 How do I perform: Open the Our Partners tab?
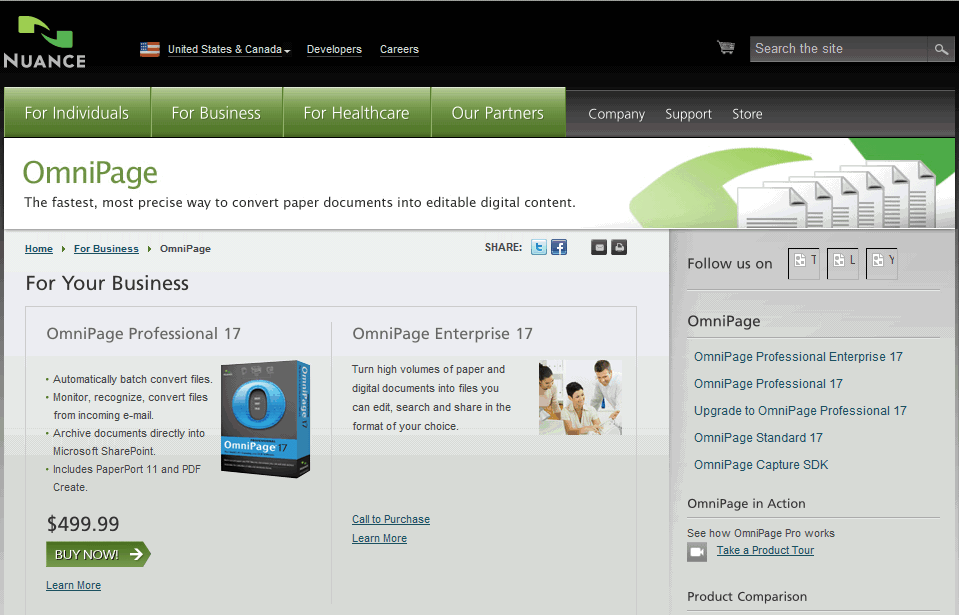click(x=498, y=113)
